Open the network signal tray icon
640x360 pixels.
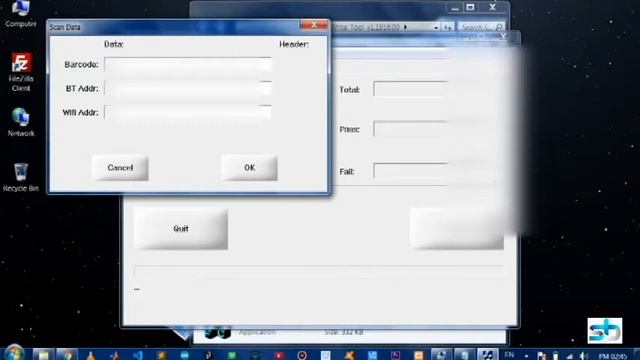click(569, 356)
